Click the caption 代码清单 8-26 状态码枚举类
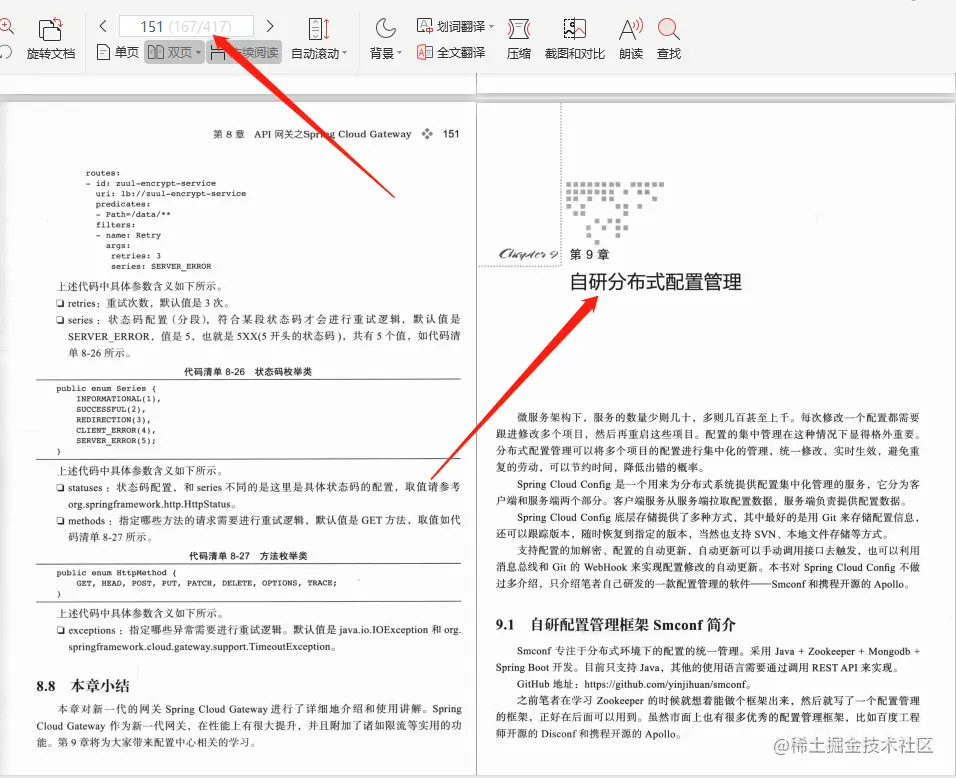This screenshot has width=956, height=778. [x=248, y=371]
